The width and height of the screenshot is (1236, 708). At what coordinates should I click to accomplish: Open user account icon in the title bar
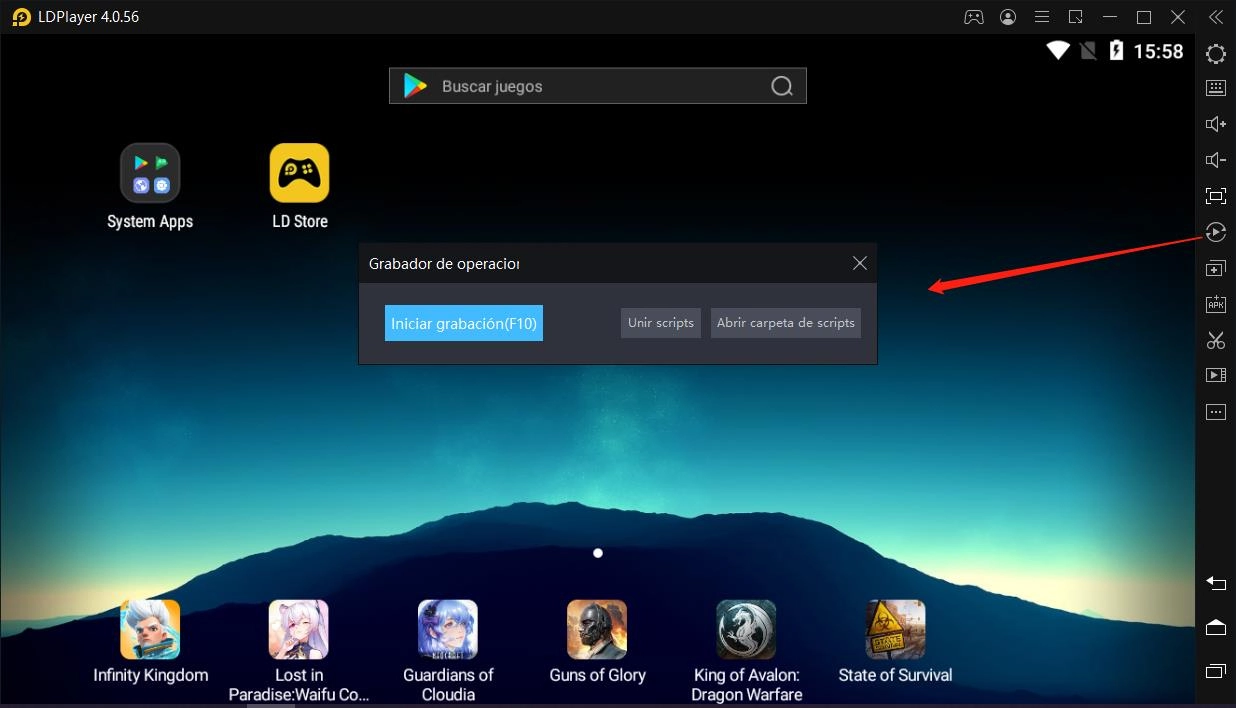point(1008,17)
